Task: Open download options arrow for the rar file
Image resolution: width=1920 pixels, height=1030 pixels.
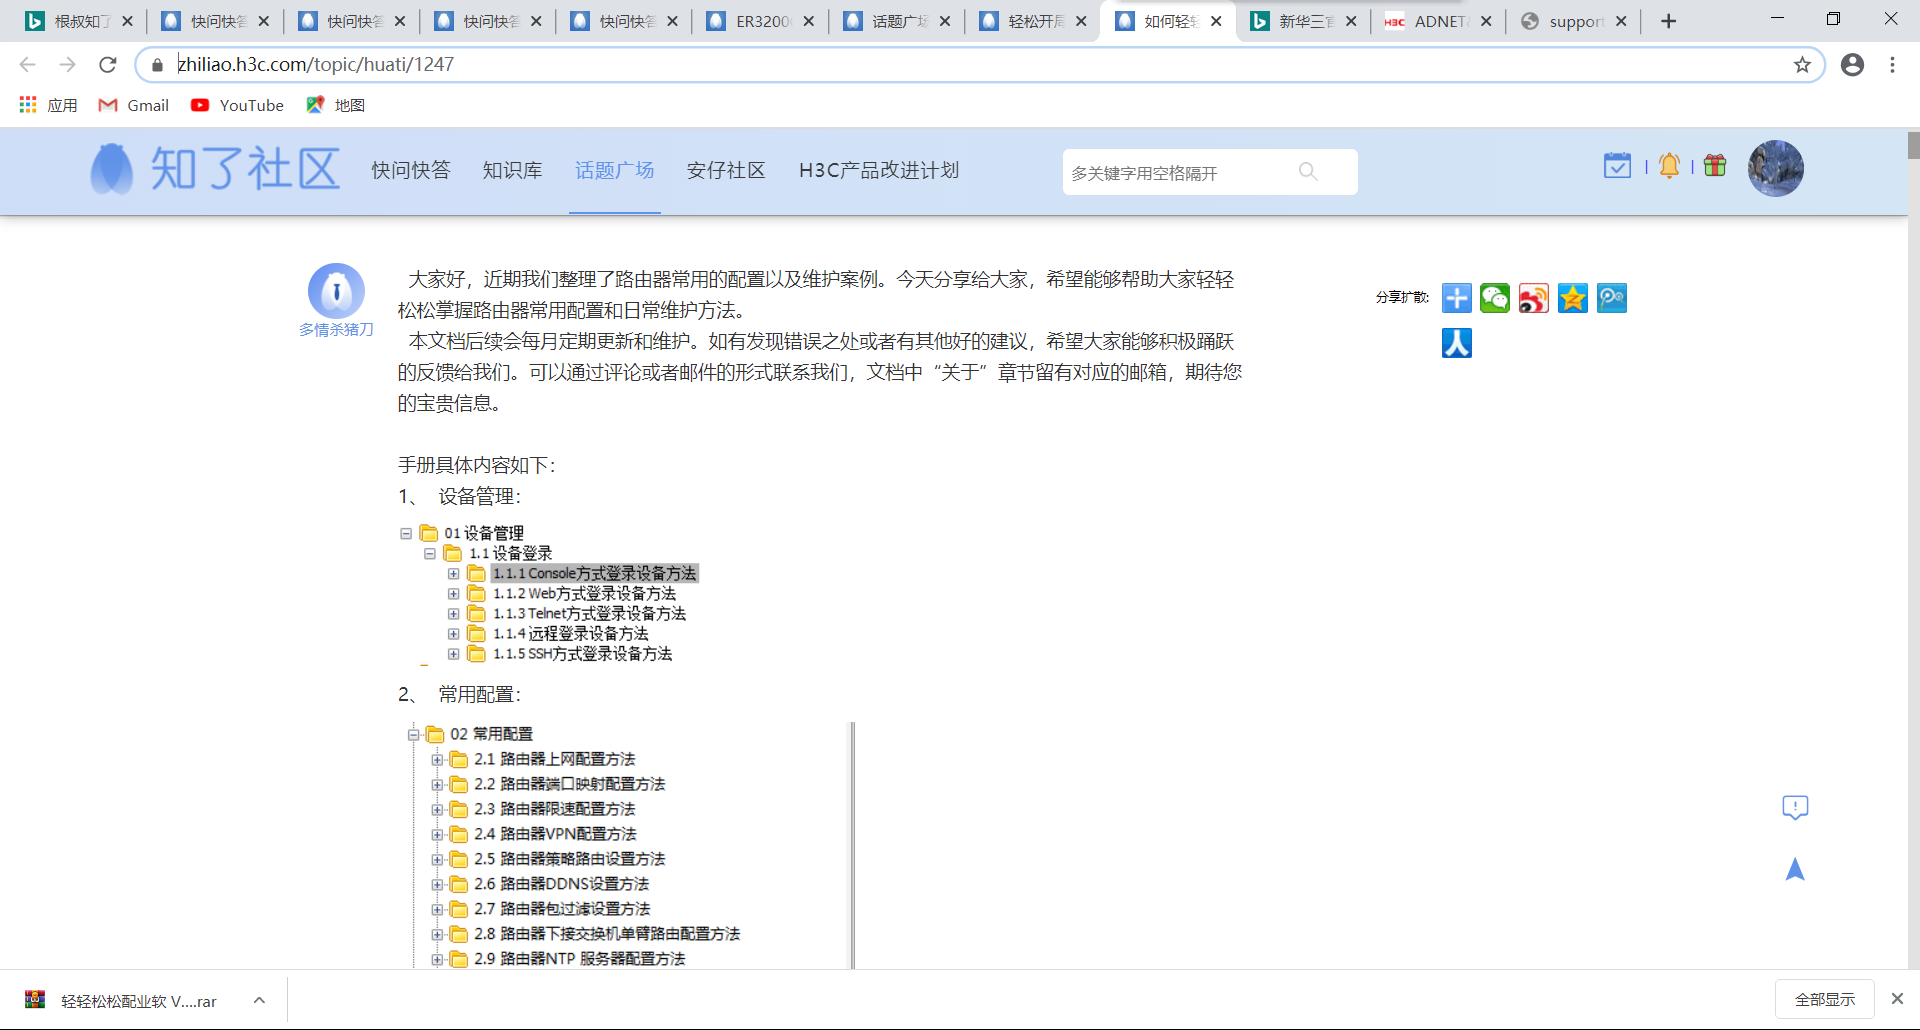Action: click(259, 1000)
